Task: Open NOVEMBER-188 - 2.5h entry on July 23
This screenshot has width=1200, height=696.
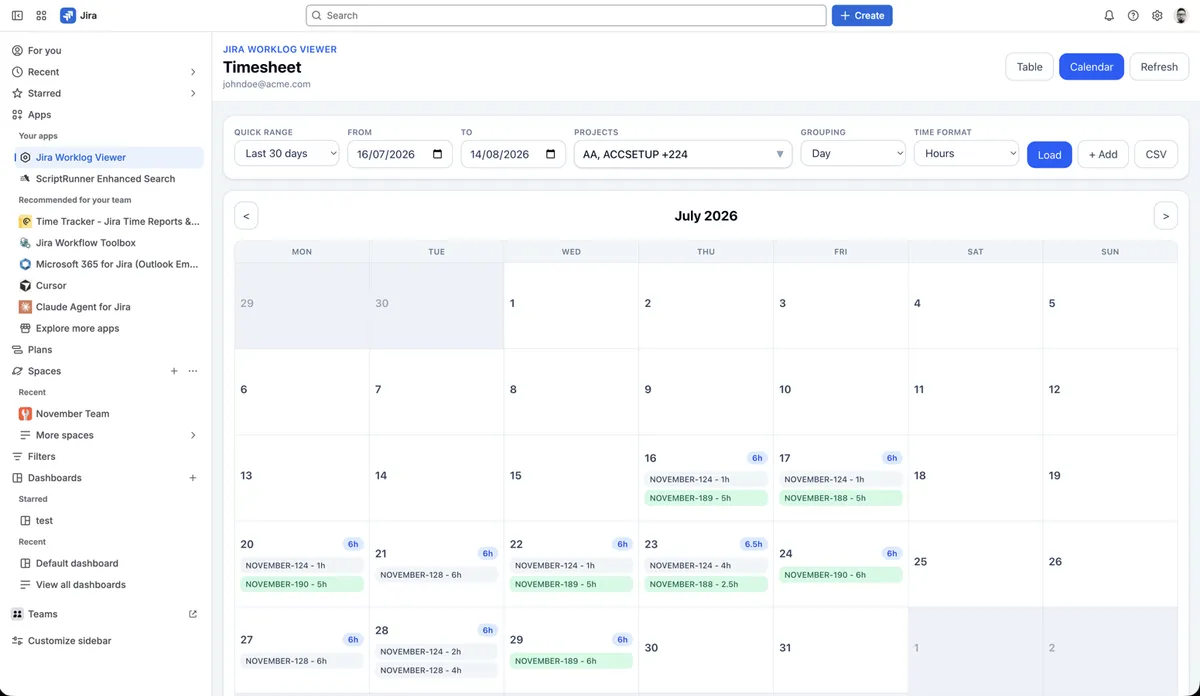Action: (x=705, y=584)
